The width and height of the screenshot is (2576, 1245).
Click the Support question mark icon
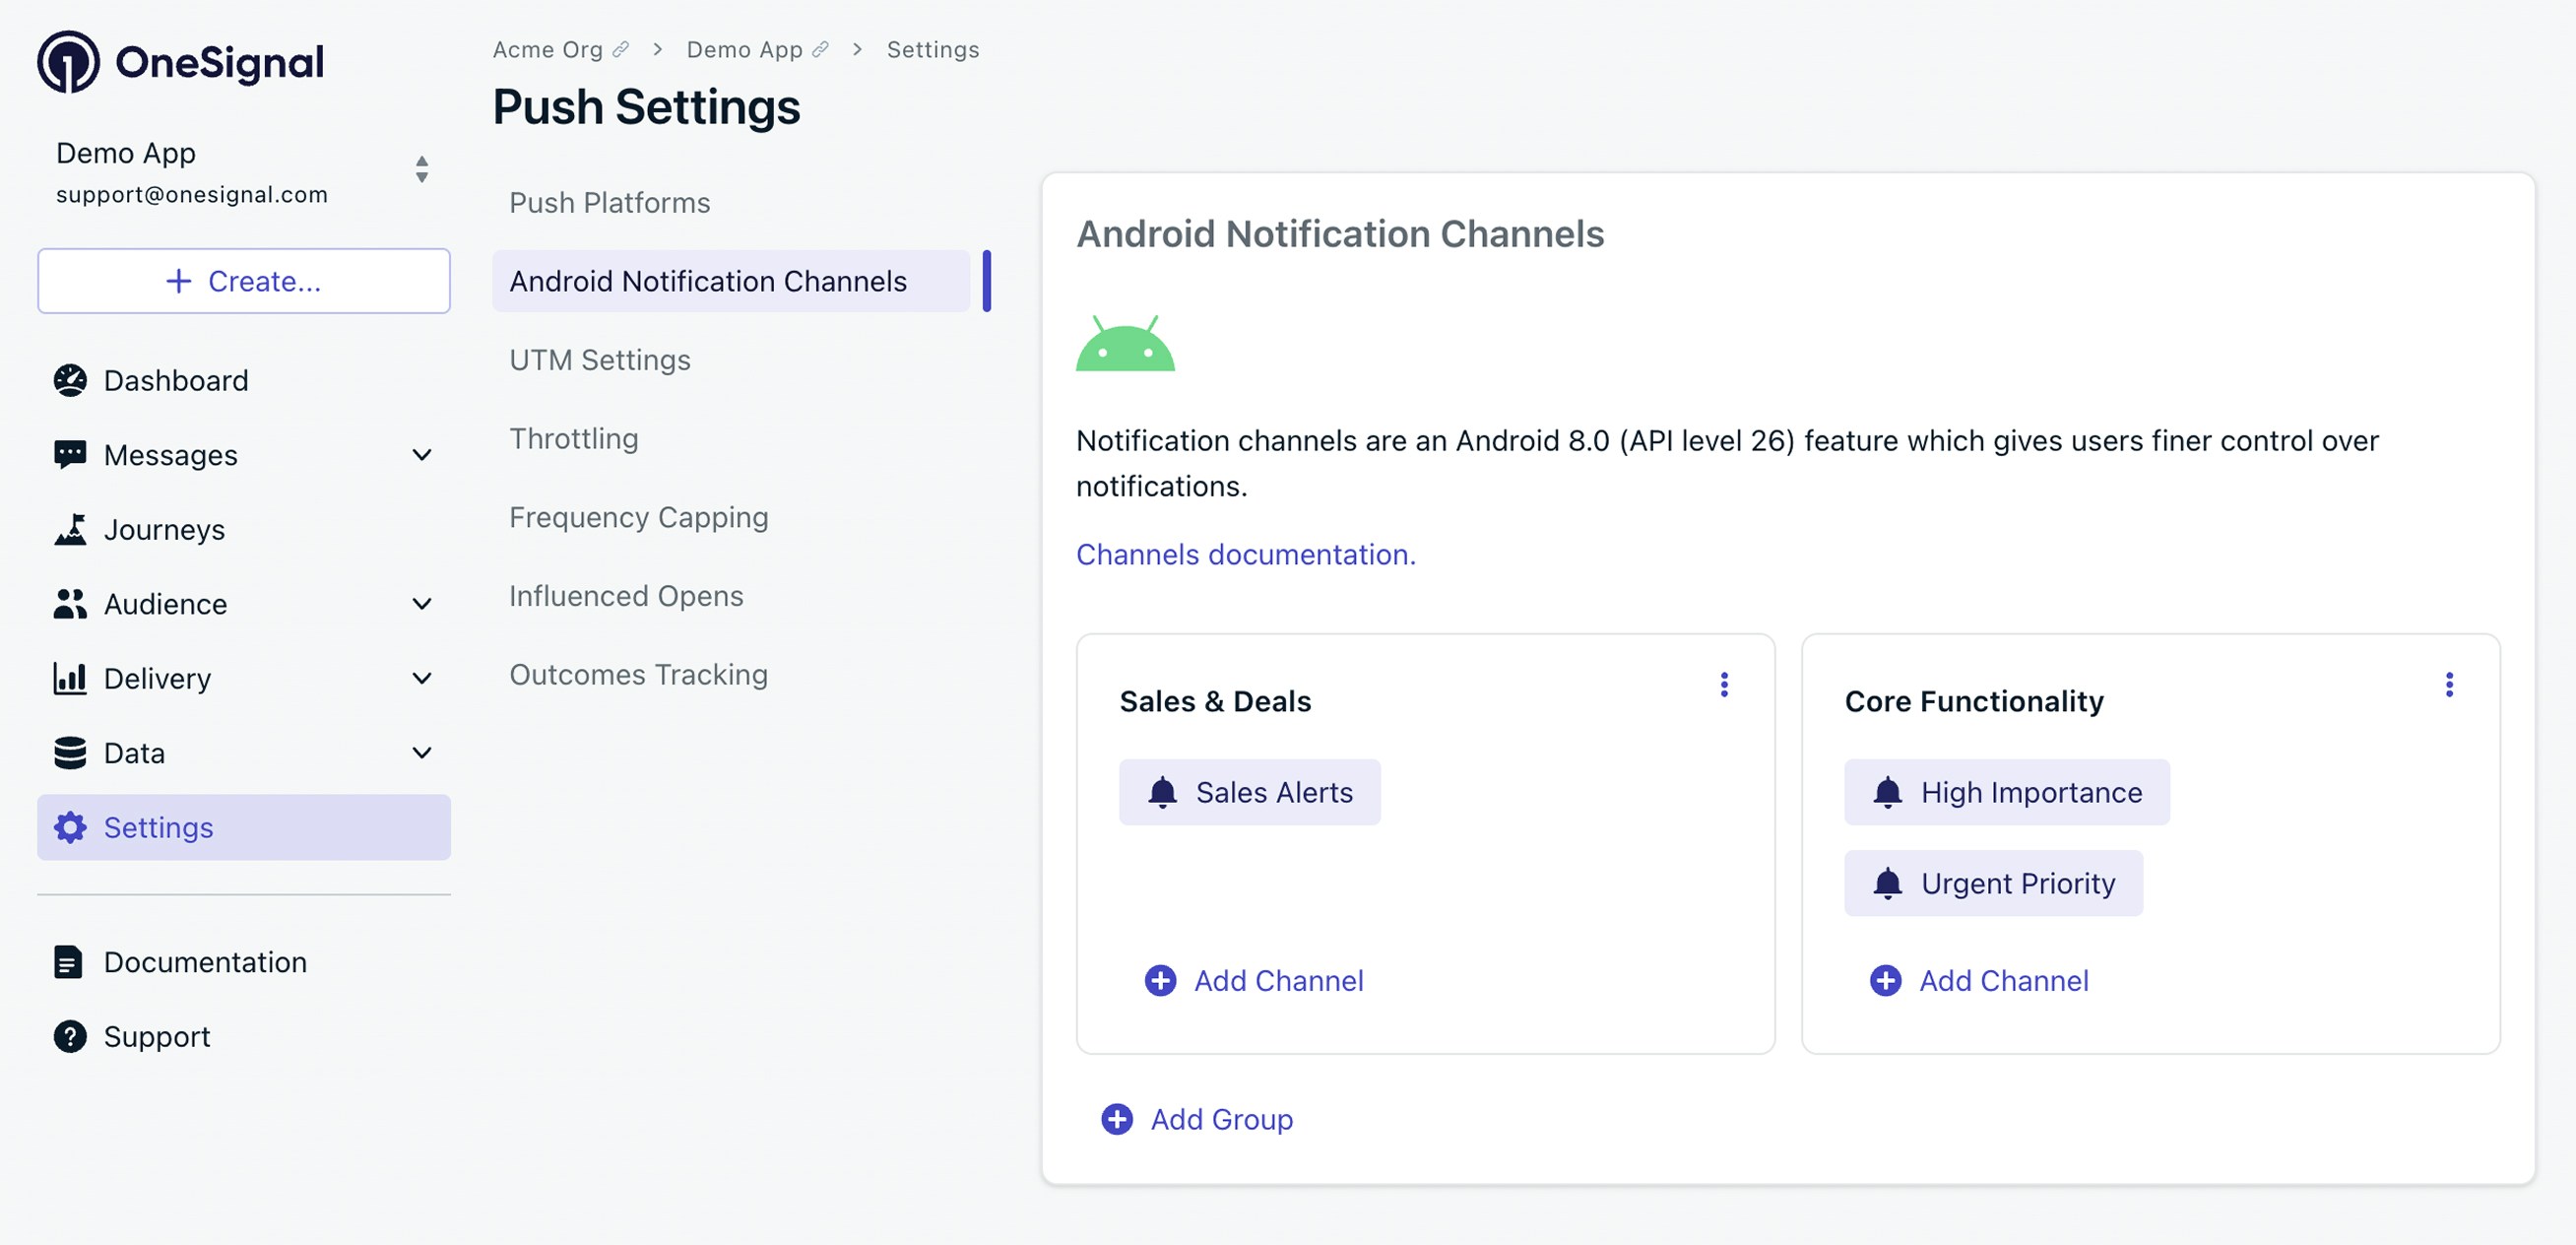tap(69, 1036)
